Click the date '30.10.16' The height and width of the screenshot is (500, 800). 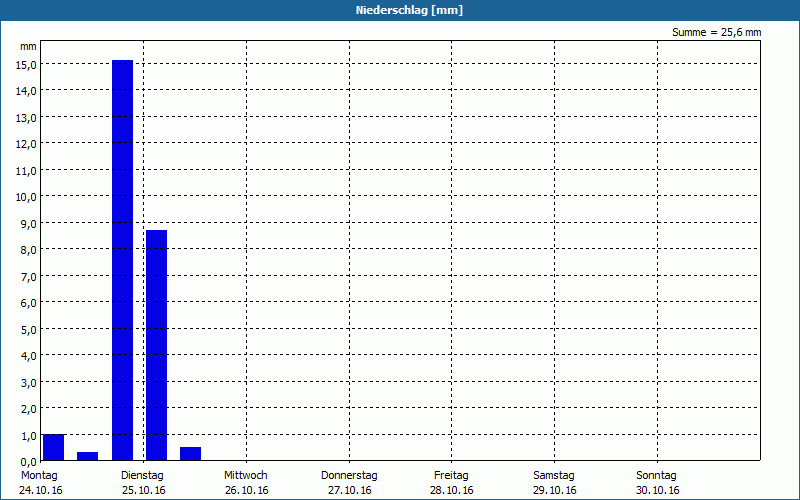click(658, 490)
